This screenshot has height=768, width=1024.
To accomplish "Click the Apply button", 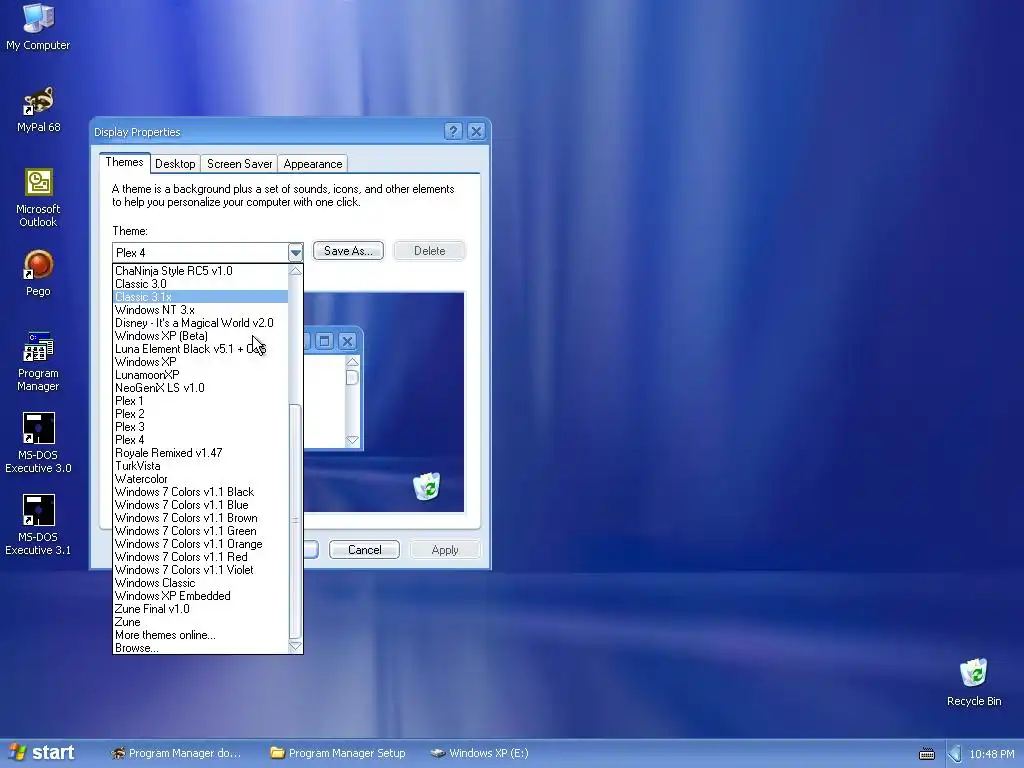I will tap(445, 550).
